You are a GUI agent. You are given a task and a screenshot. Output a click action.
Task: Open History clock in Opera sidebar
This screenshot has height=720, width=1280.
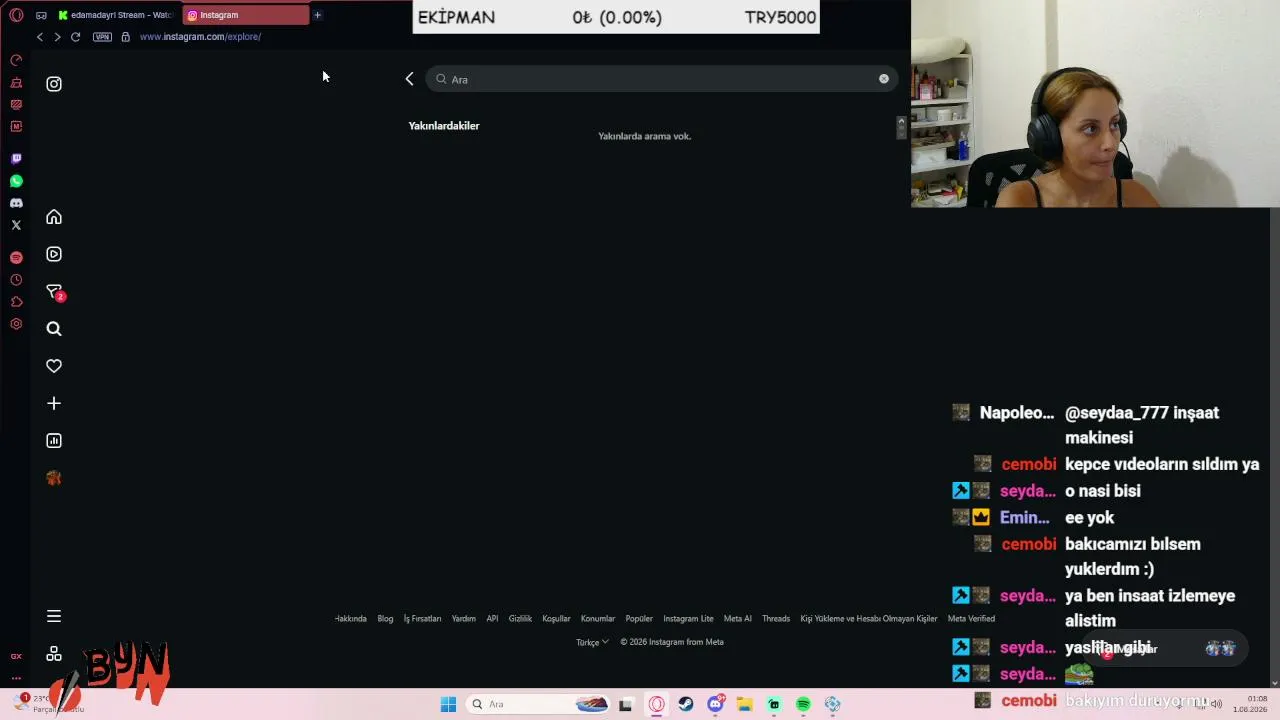pyautogui.click(x=16, y=280)
